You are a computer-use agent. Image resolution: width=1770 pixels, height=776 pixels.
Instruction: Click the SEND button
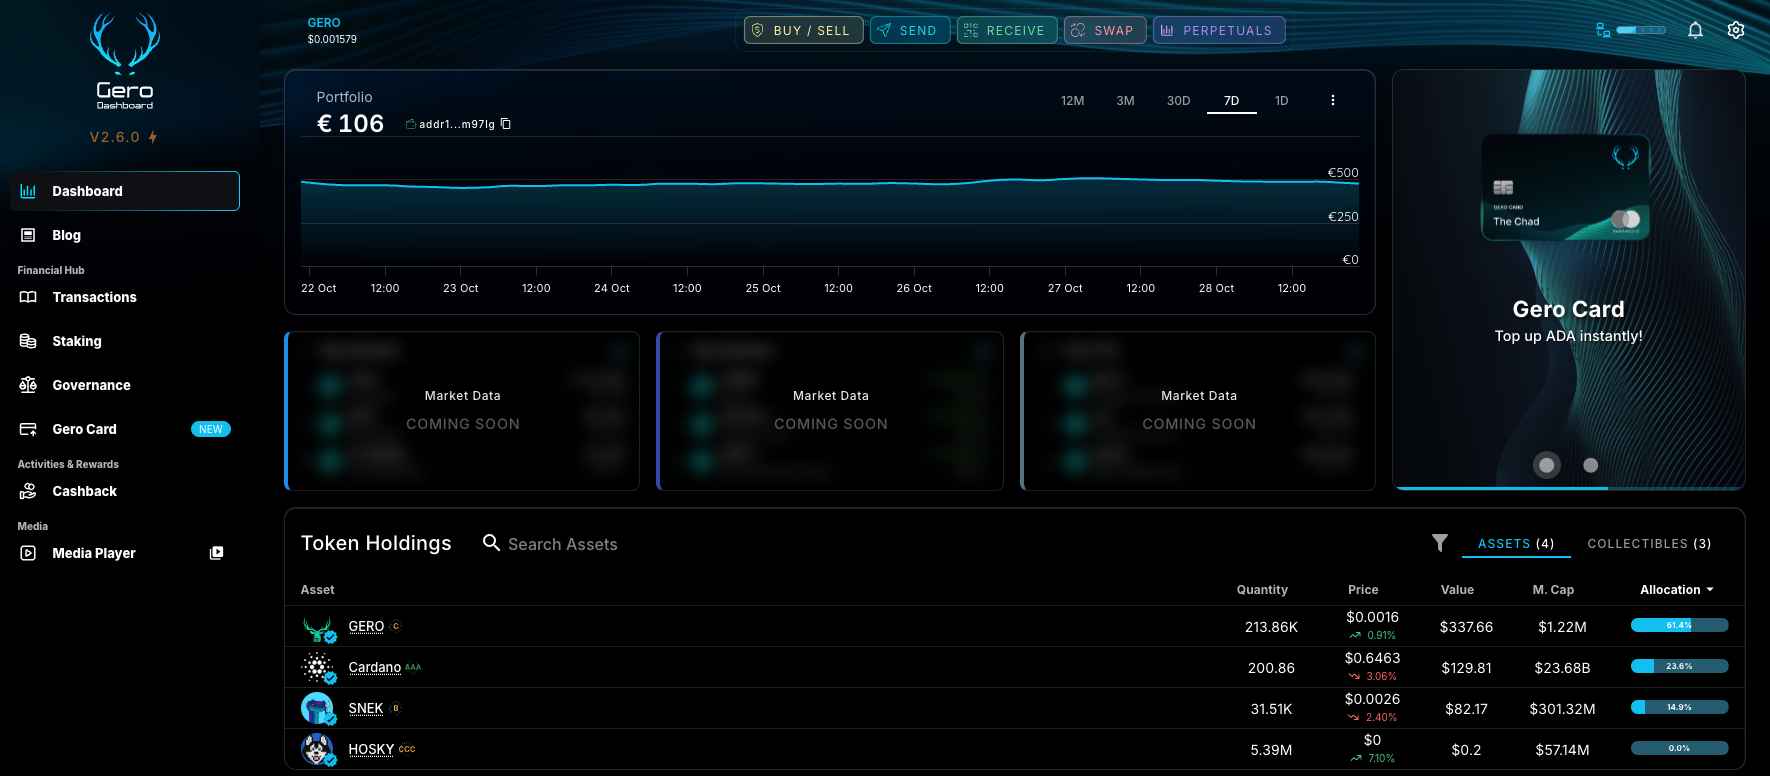click(910, 30)
